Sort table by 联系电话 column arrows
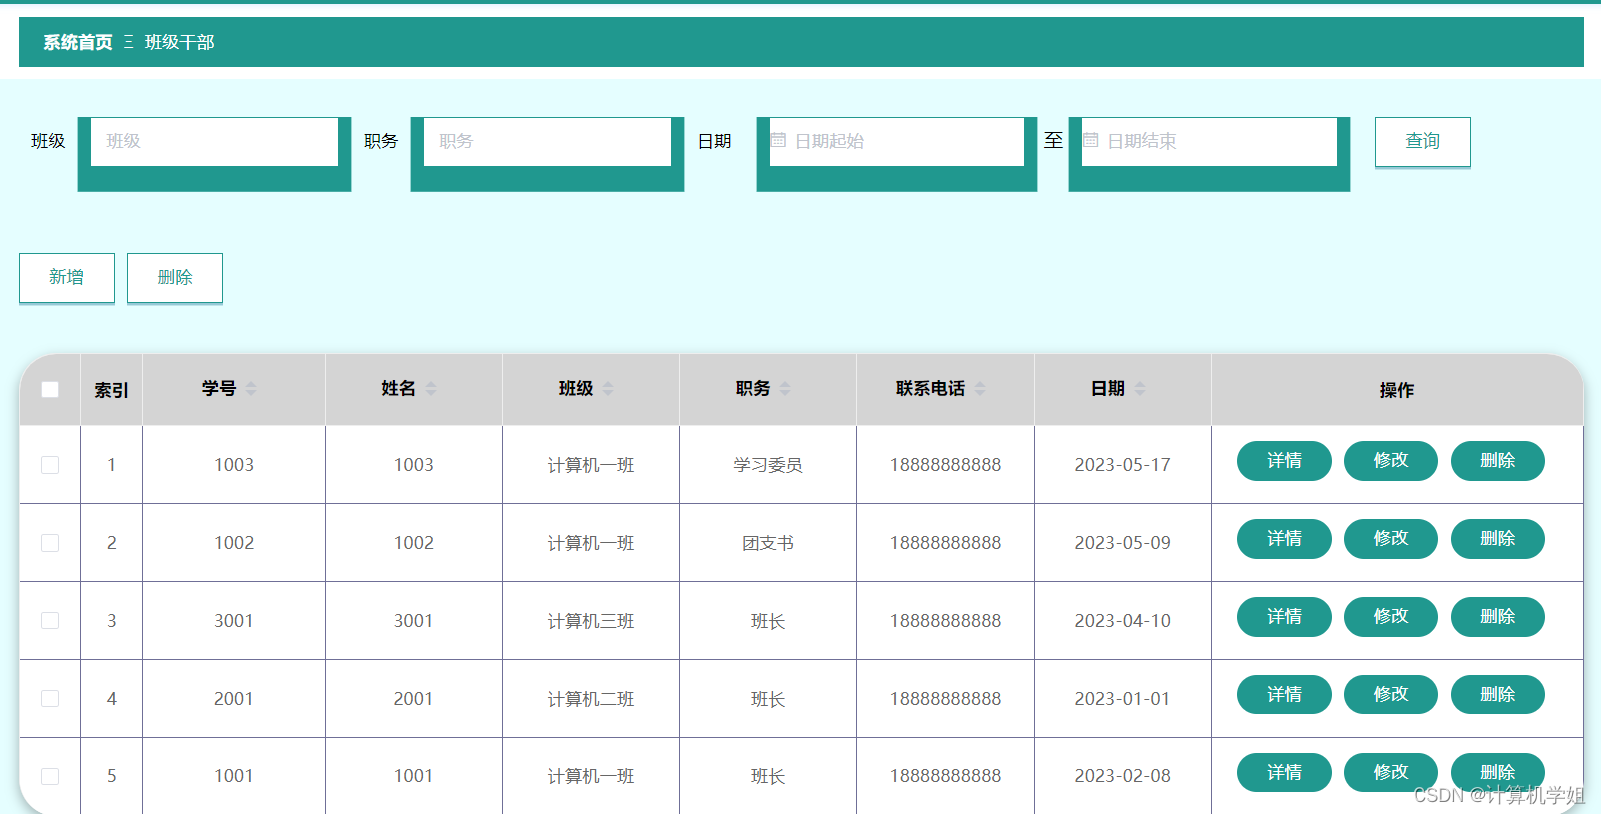This screenshot has width=1601, height=814. point(980,389)
